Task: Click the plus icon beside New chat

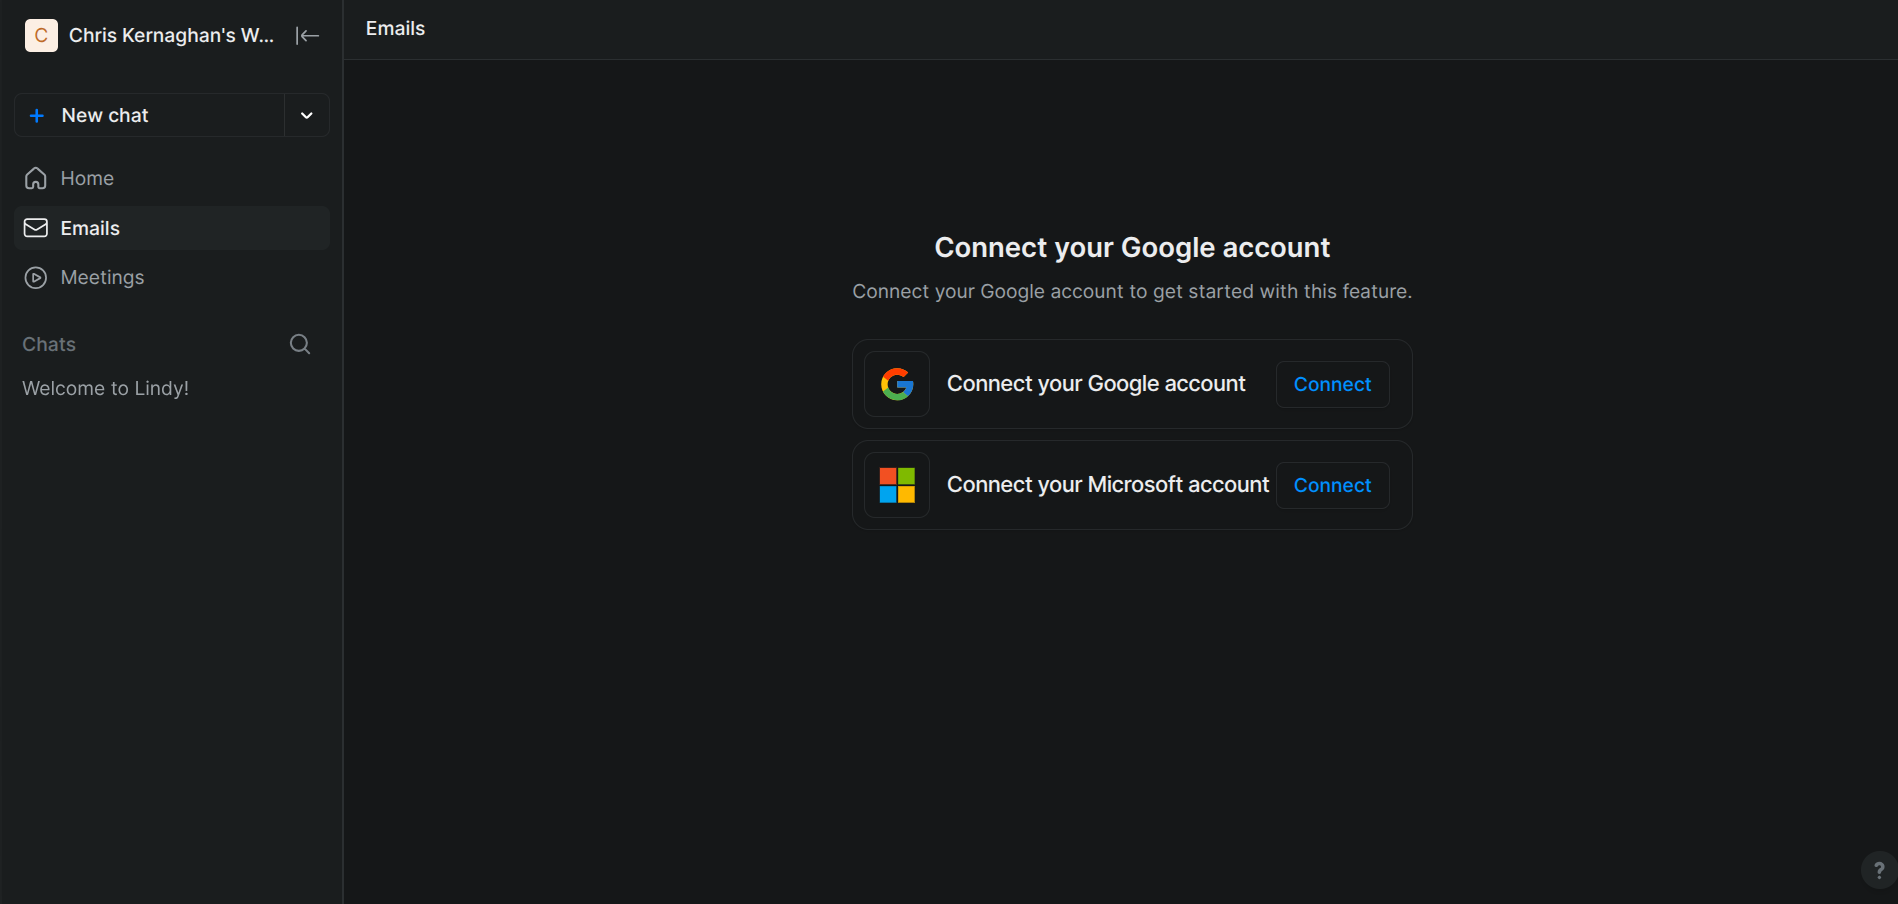Action: point(37,116)
